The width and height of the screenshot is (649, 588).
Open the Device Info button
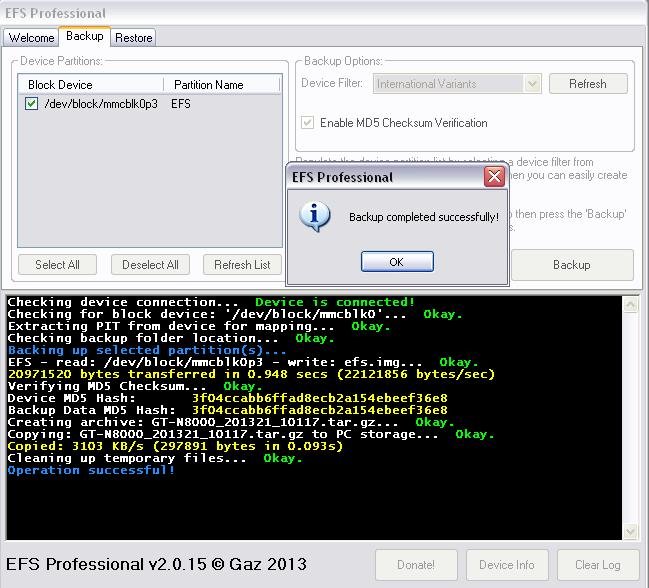coord(507,565)
